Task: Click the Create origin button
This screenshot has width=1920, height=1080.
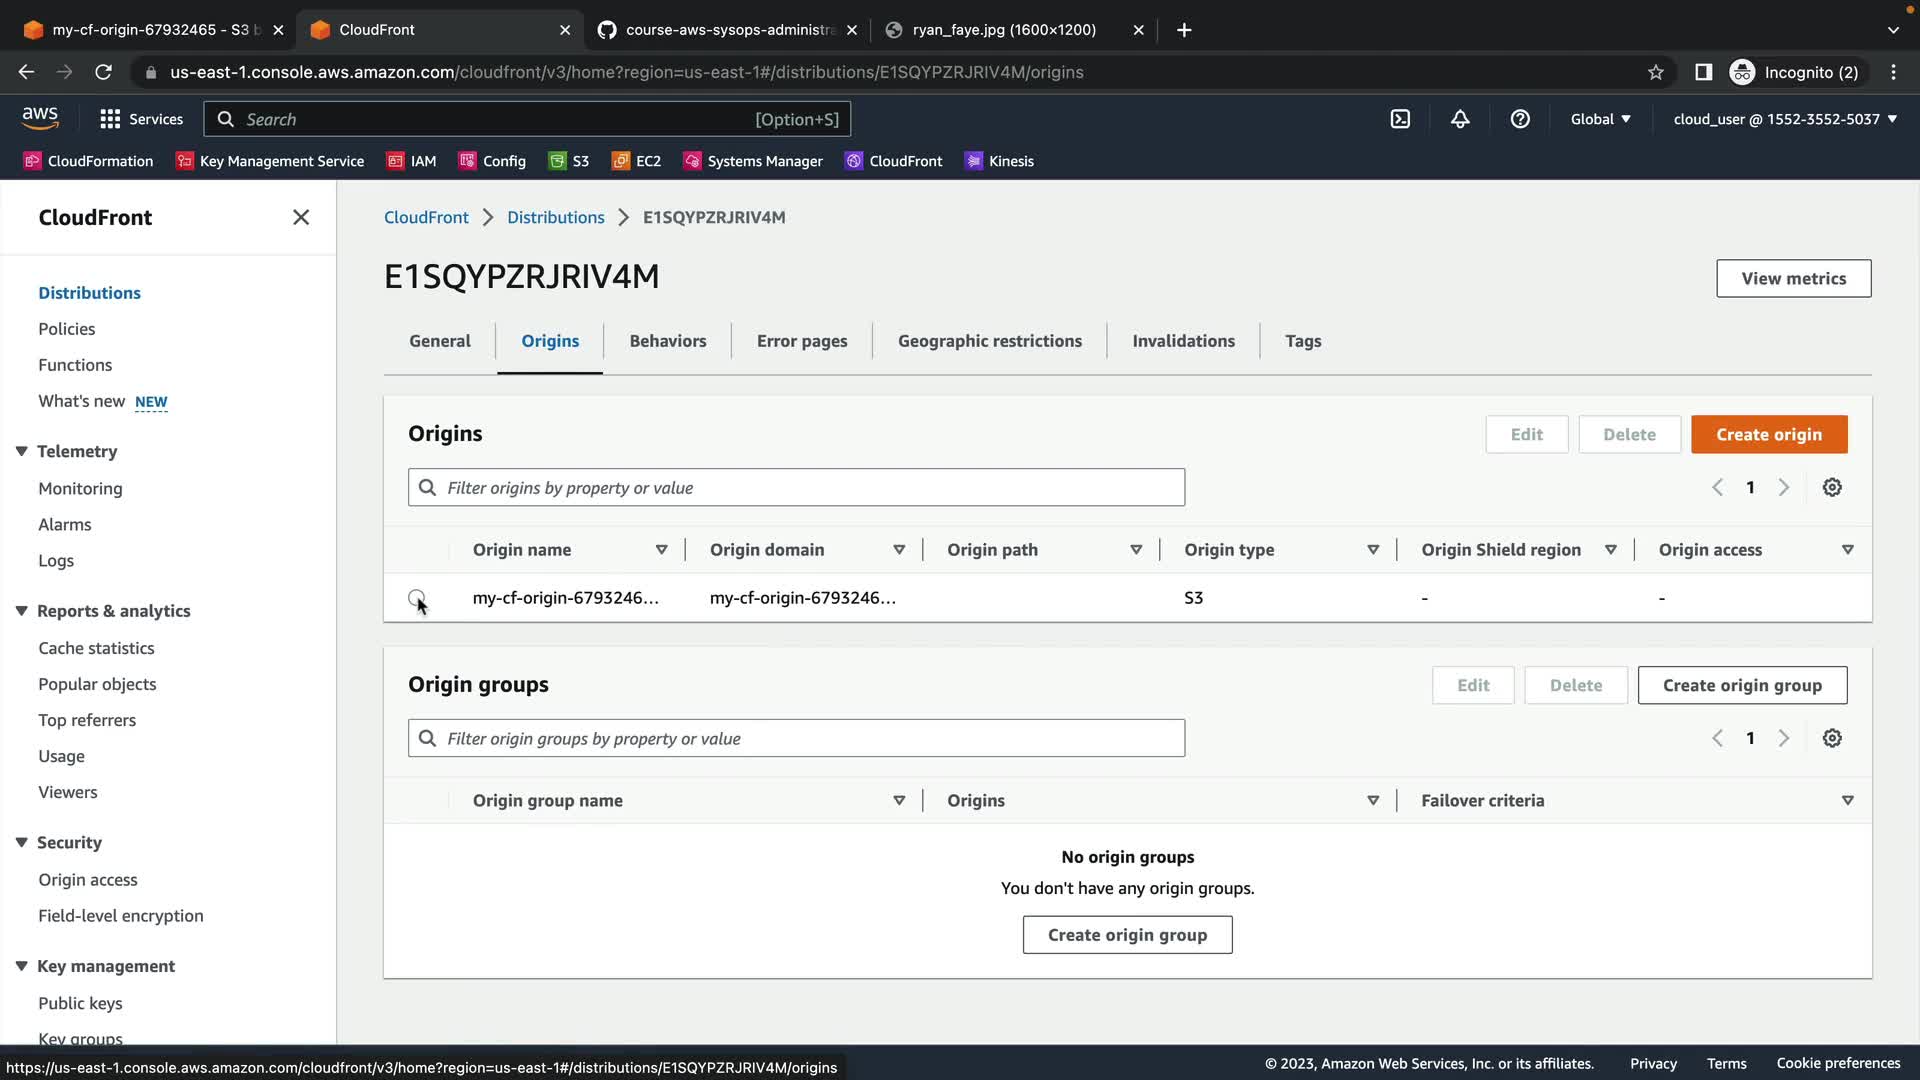Action: (x=1768, y=434)
